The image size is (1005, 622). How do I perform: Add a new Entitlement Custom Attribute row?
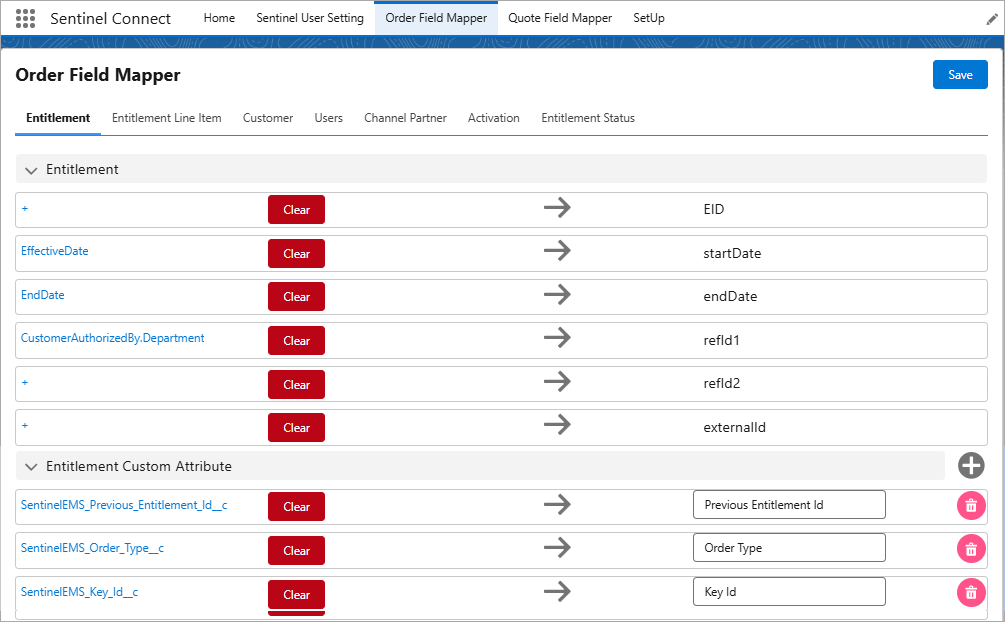click(x=970, y=465)
